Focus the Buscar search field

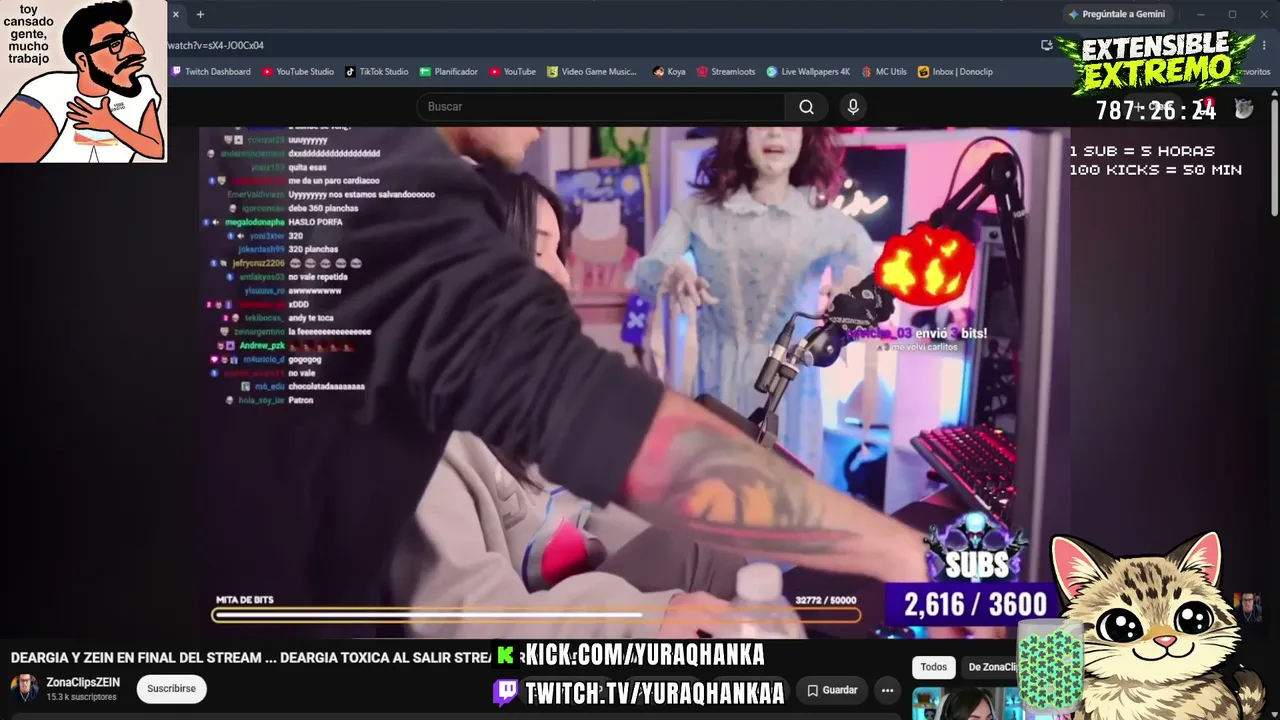point(601,107)
